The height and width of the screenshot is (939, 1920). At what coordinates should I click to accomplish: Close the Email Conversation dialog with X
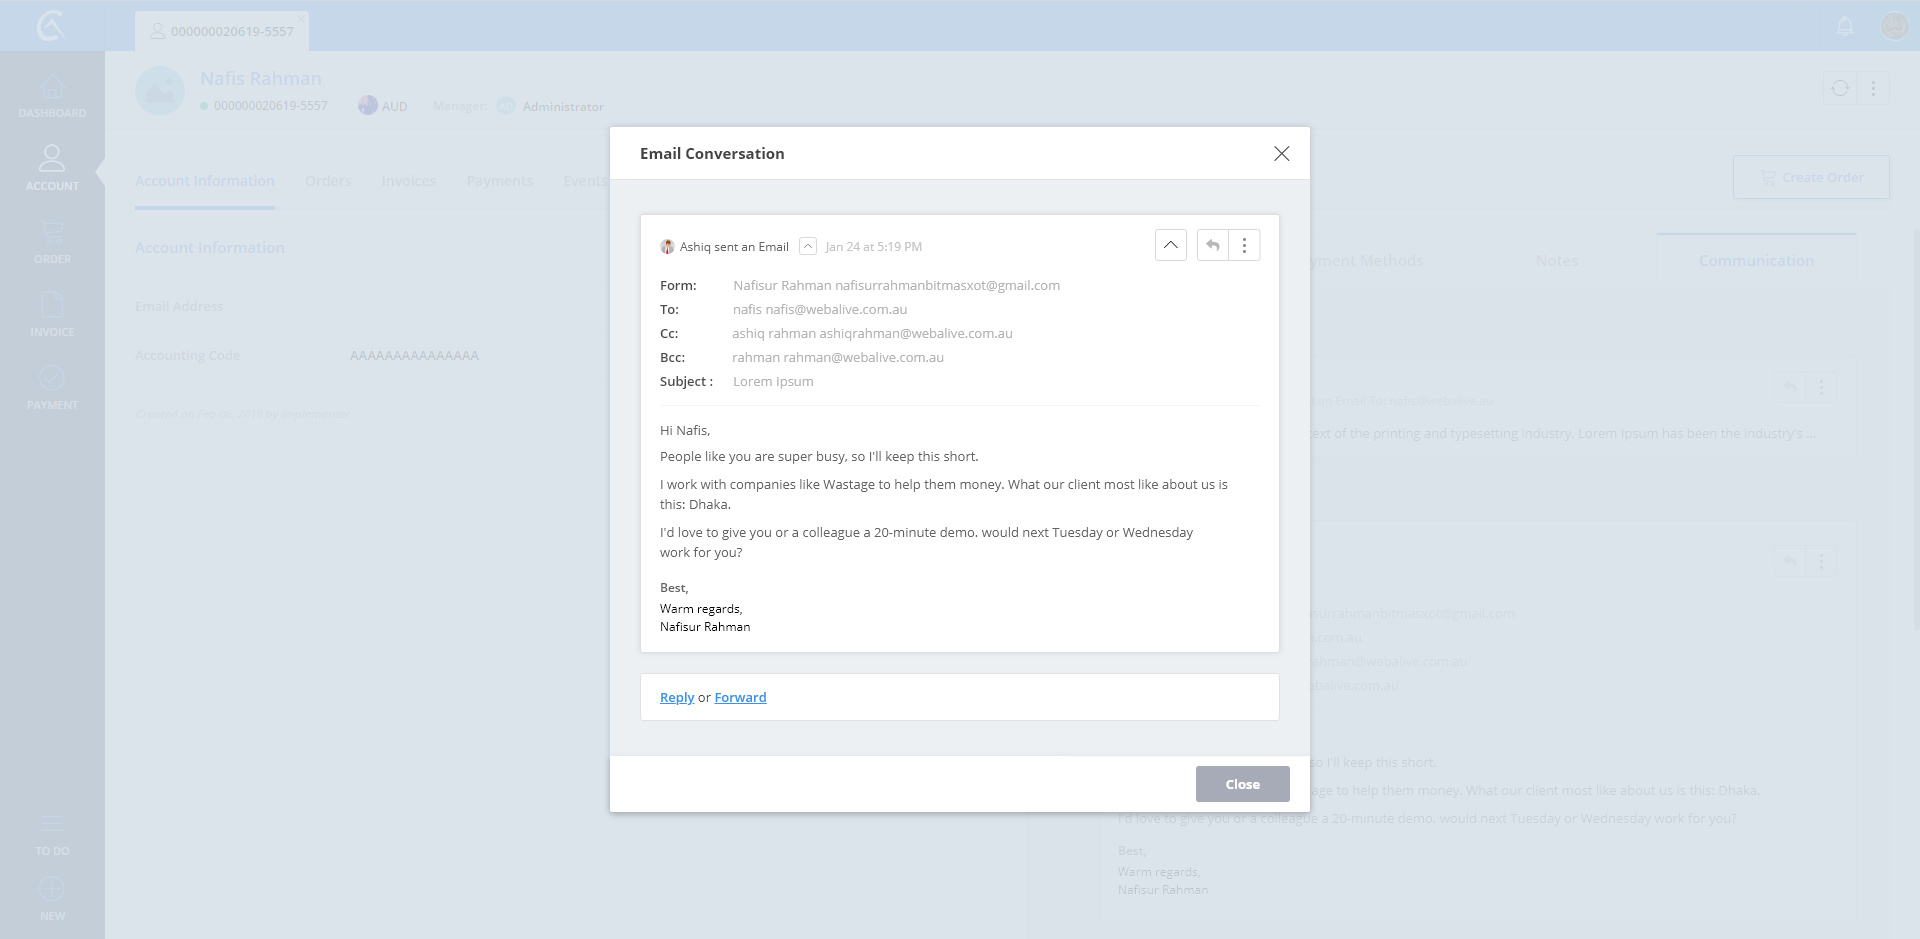click(x=1281, y=153)
